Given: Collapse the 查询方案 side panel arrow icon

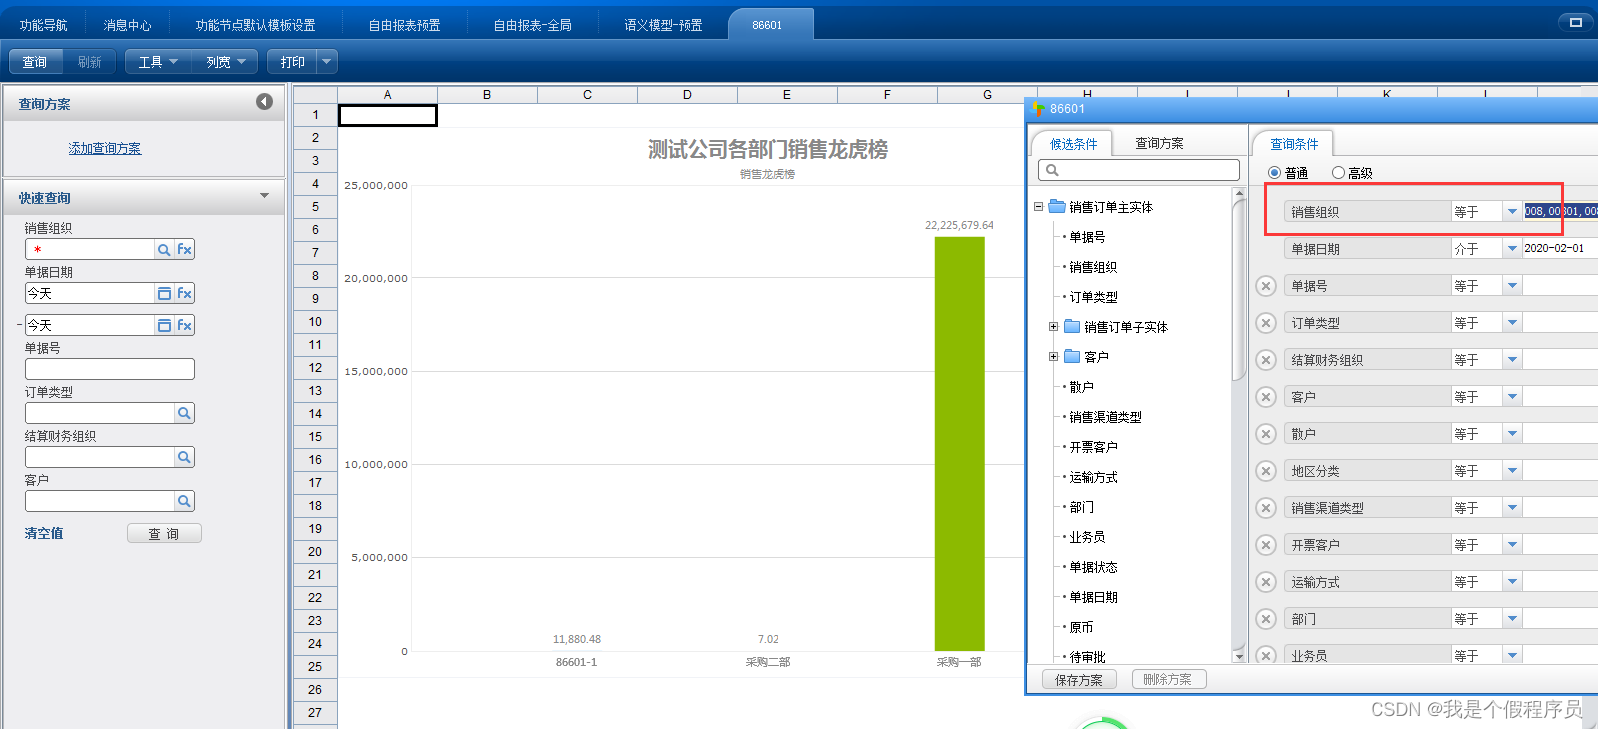Looking at the screenshot, I should 264,102.
